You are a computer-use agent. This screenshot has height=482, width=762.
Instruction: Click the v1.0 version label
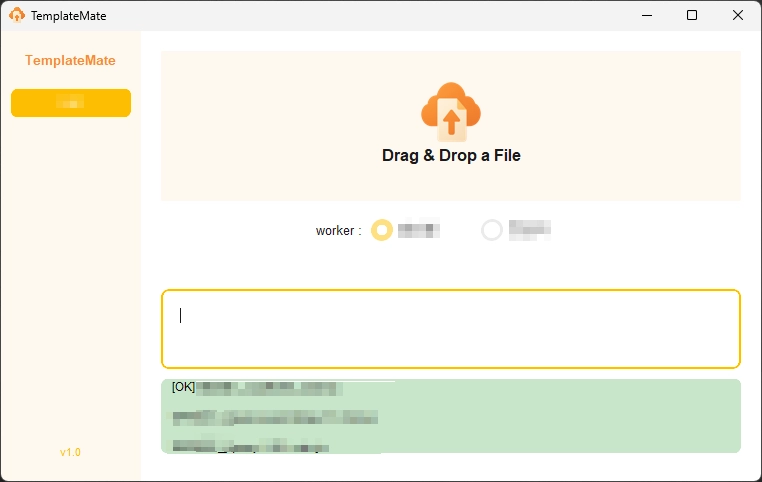point(70,452)
